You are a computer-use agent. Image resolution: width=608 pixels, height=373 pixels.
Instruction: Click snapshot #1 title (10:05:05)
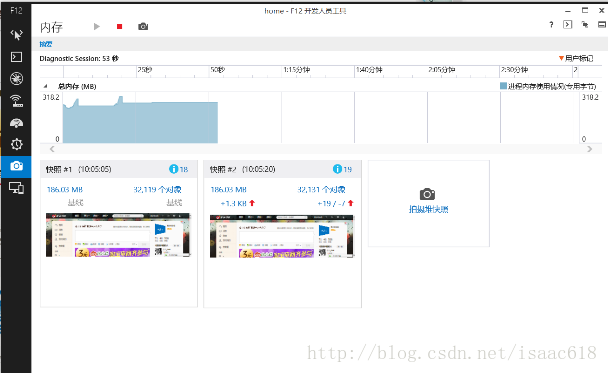pyautogui.click(x=79, y=169)
